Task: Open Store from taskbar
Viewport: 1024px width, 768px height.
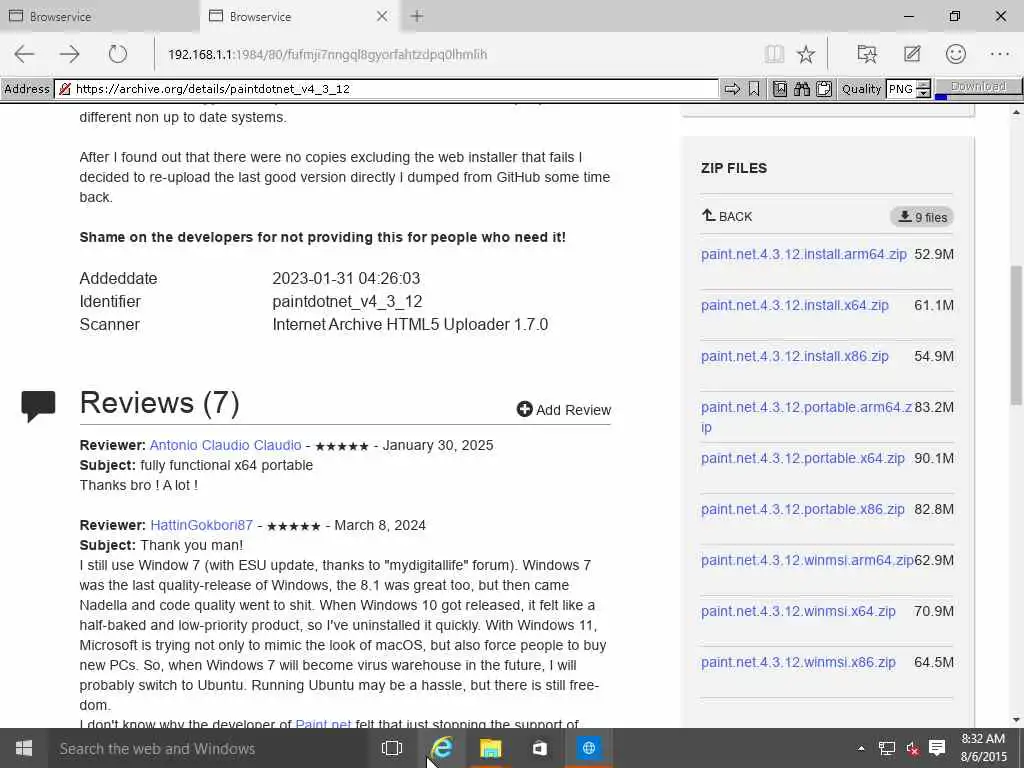Action: coord(539,748)
